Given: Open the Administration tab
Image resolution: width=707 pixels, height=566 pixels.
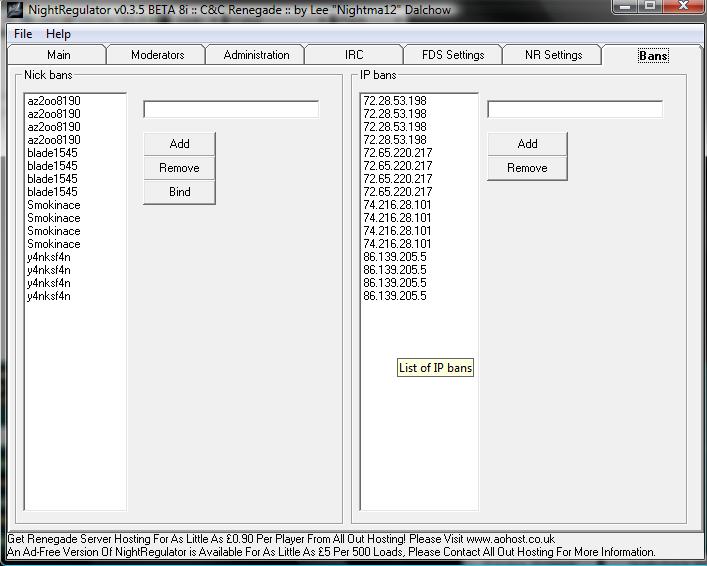Looking at the screenshot, I should 256,55.
